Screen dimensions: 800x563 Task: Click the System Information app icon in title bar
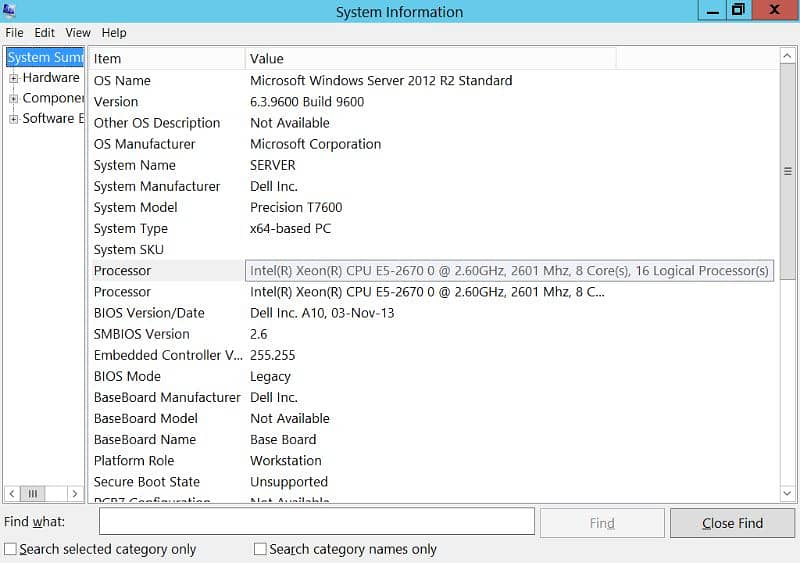tap(9, 10)
